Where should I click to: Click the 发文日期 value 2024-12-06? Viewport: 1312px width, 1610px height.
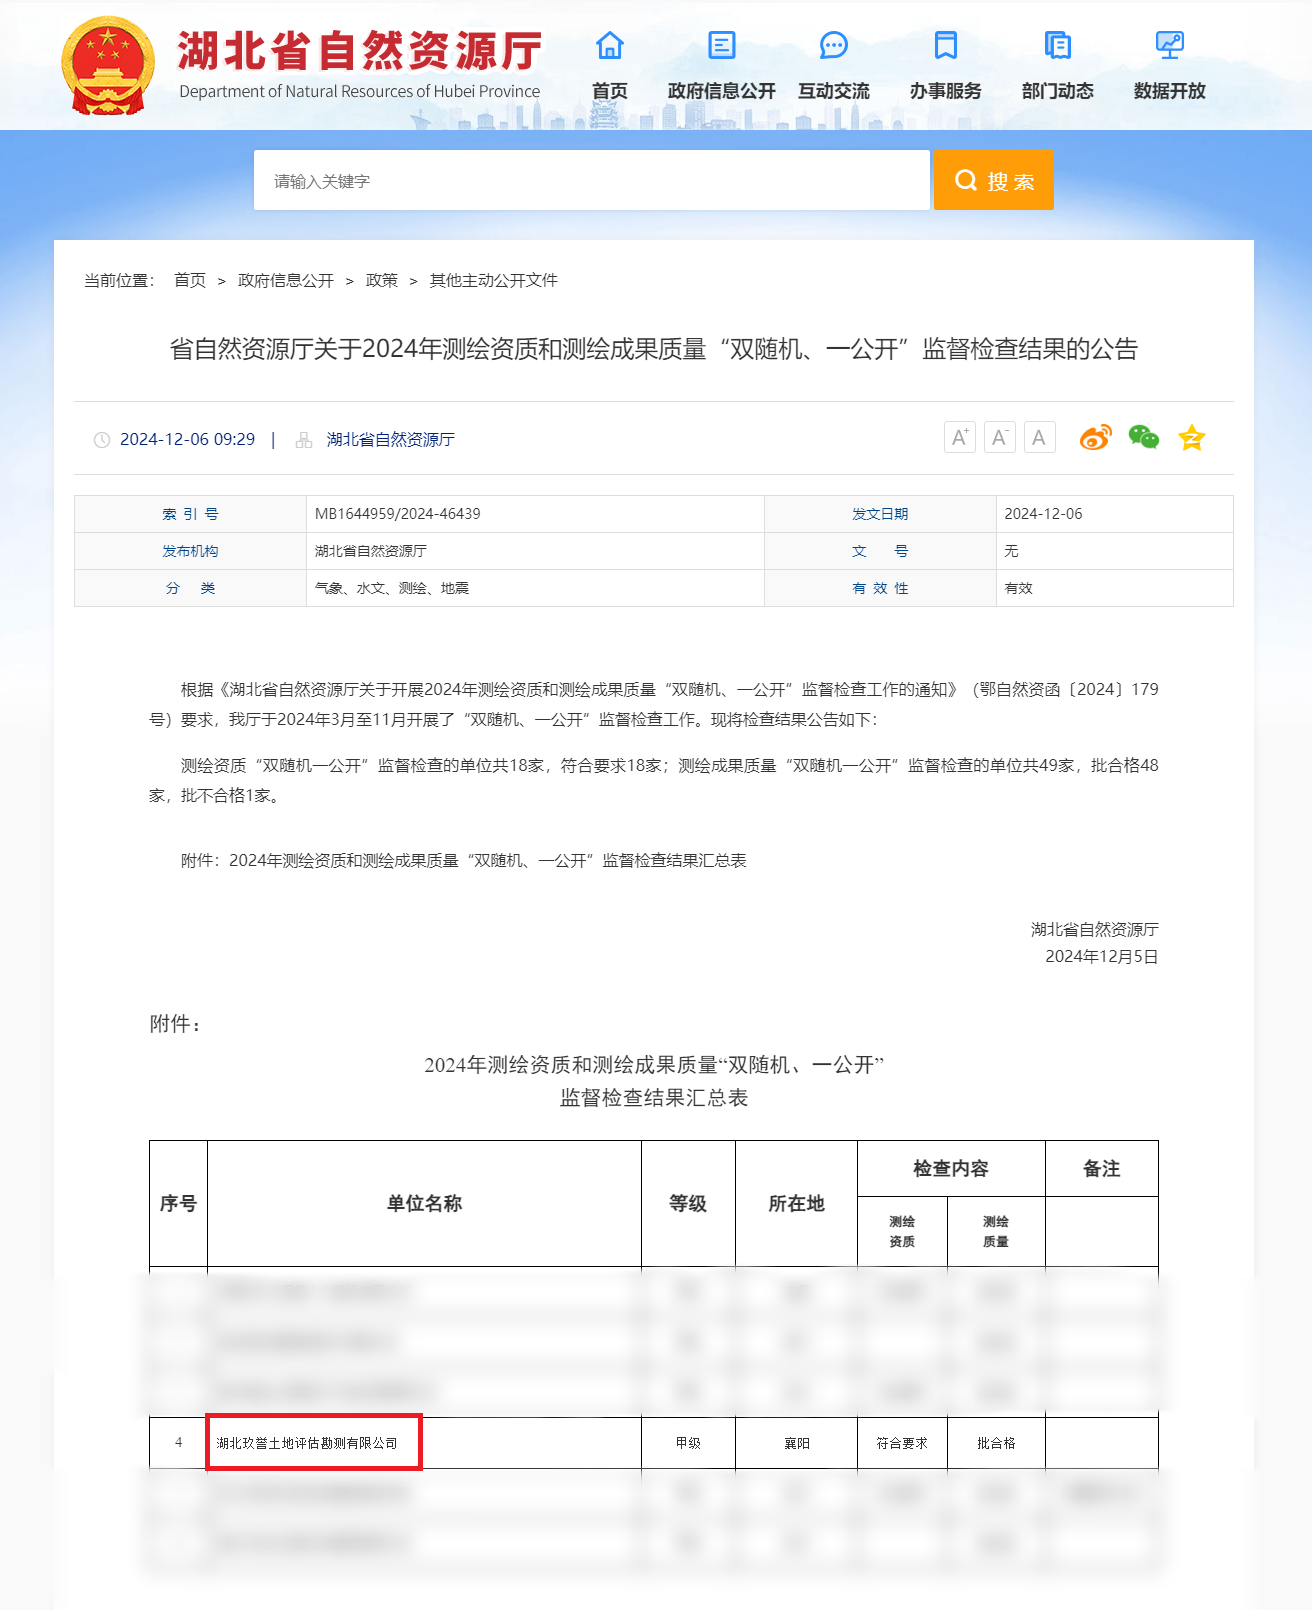click(x=1043, y=514)
